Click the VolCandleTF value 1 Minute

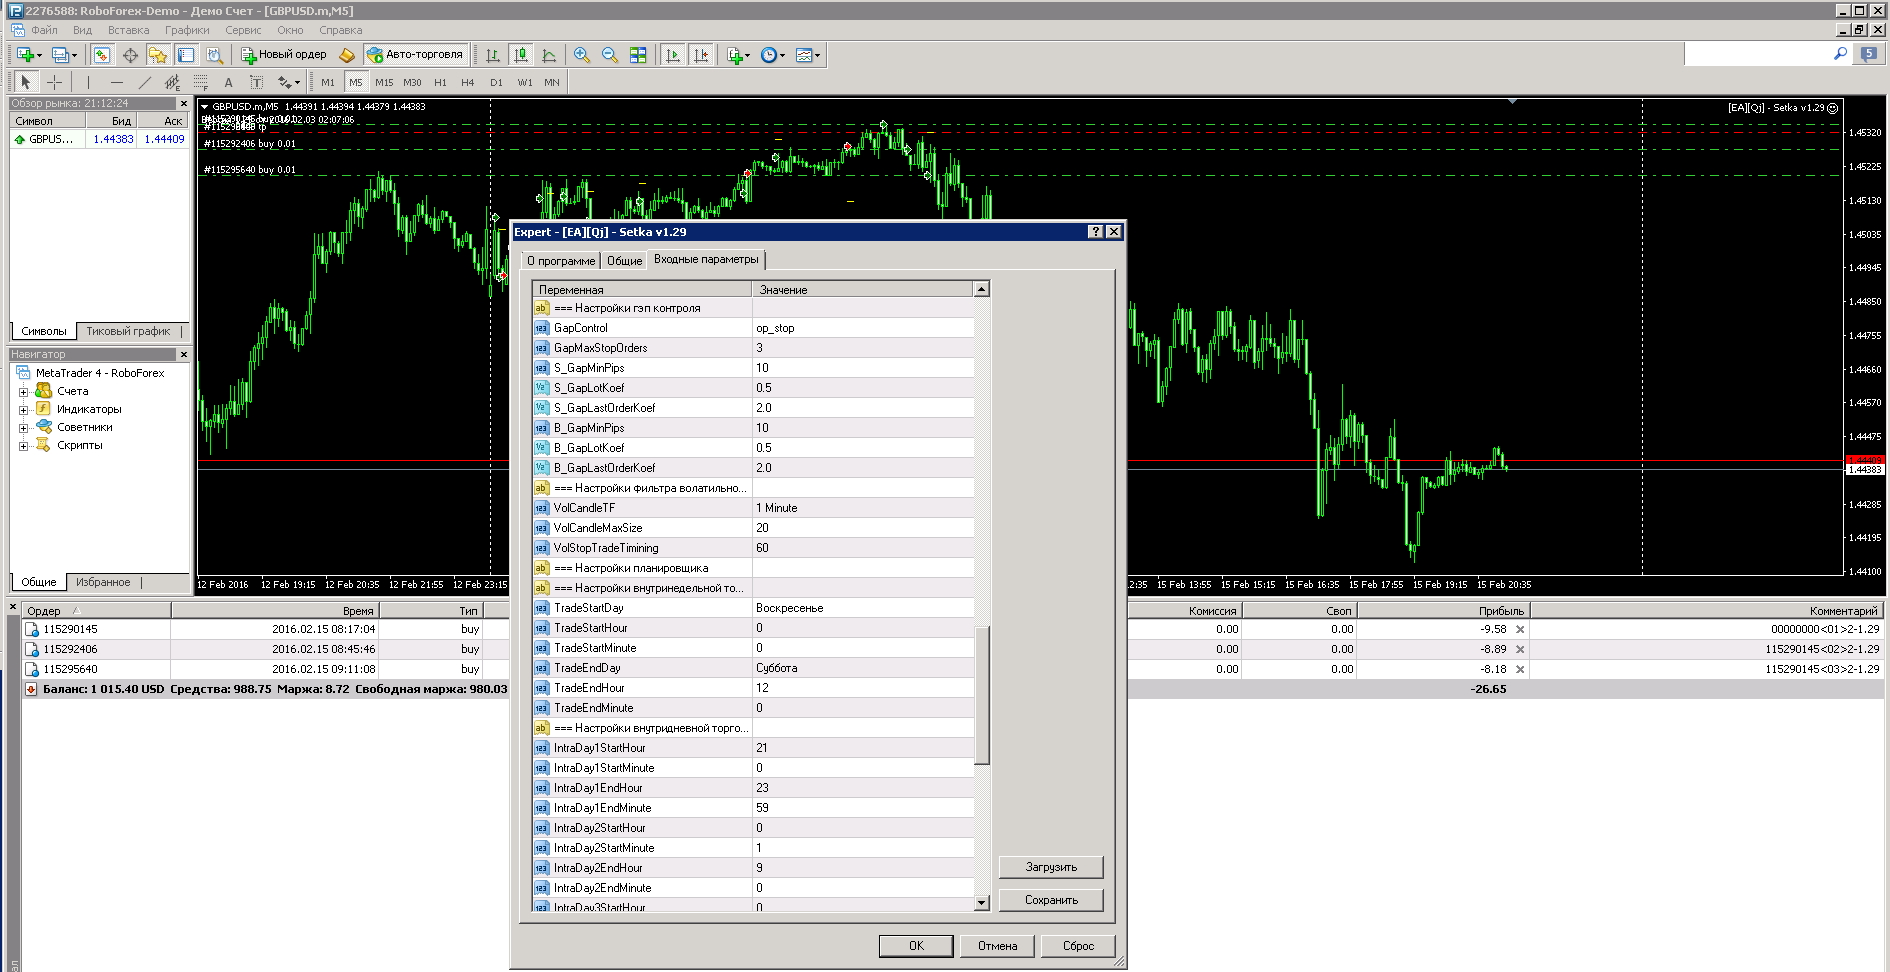coord(863,508)
